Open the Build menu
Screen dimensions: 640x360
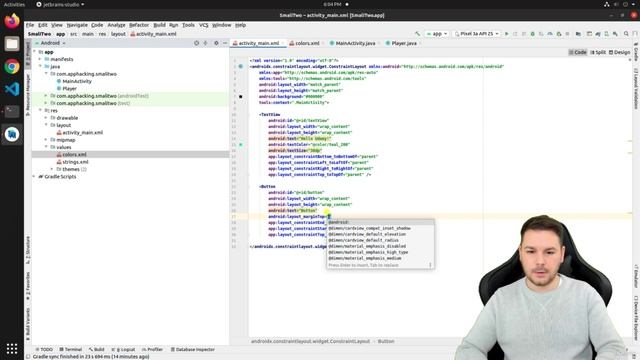[159, 25]
